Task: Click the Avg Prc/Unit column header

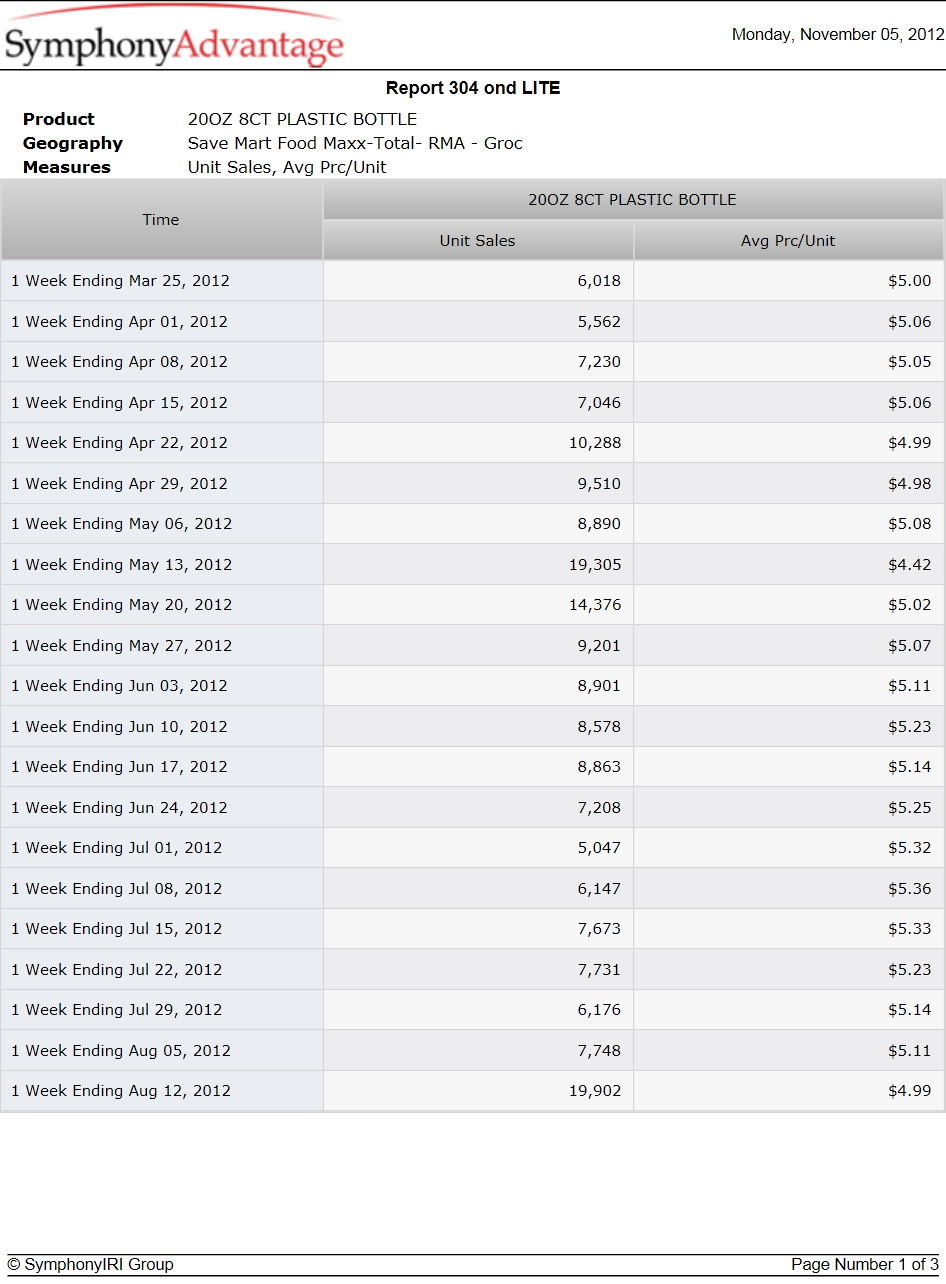Action: (788, 240)
